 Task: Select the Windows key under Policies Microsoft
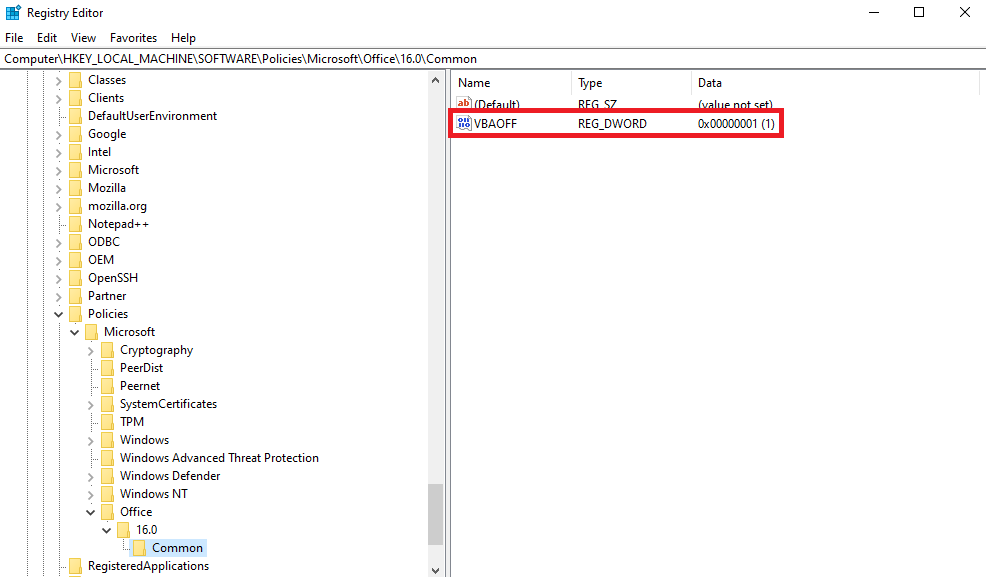click(x=145, y=440)
